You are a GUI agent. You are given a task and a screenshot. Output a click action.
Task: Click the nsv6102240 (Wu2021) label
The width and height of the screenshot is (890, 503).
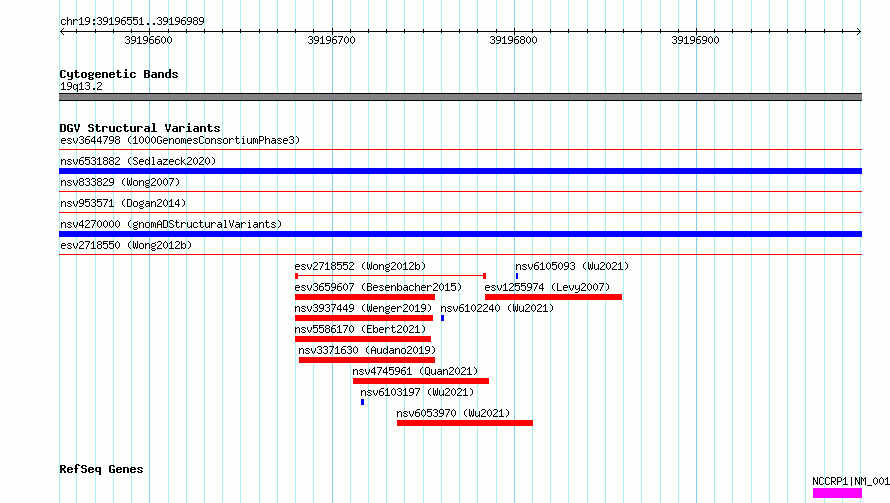(x=497, y=308)
